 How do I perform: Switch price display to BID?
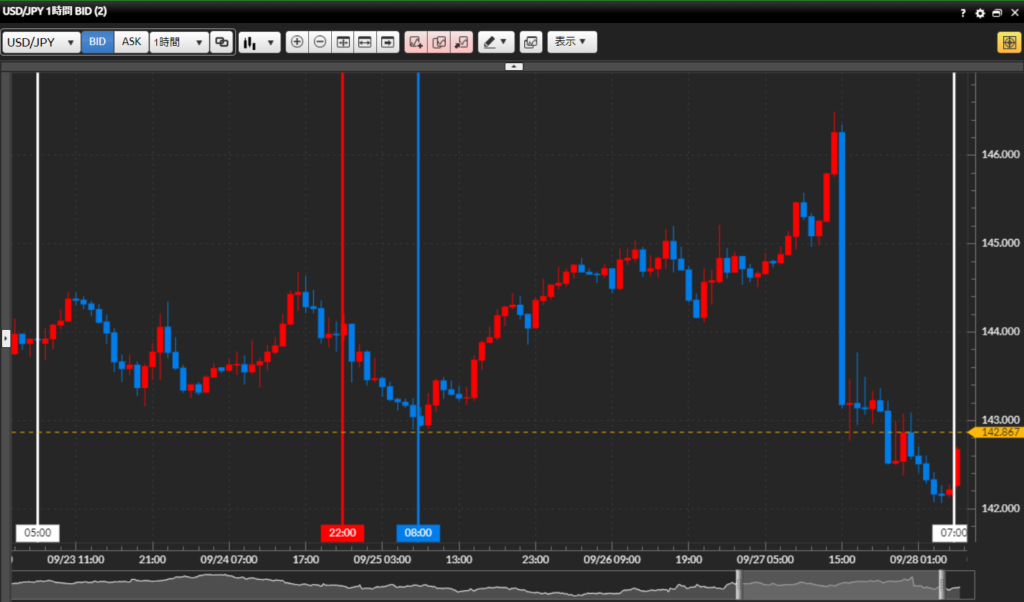click(97, 42)
